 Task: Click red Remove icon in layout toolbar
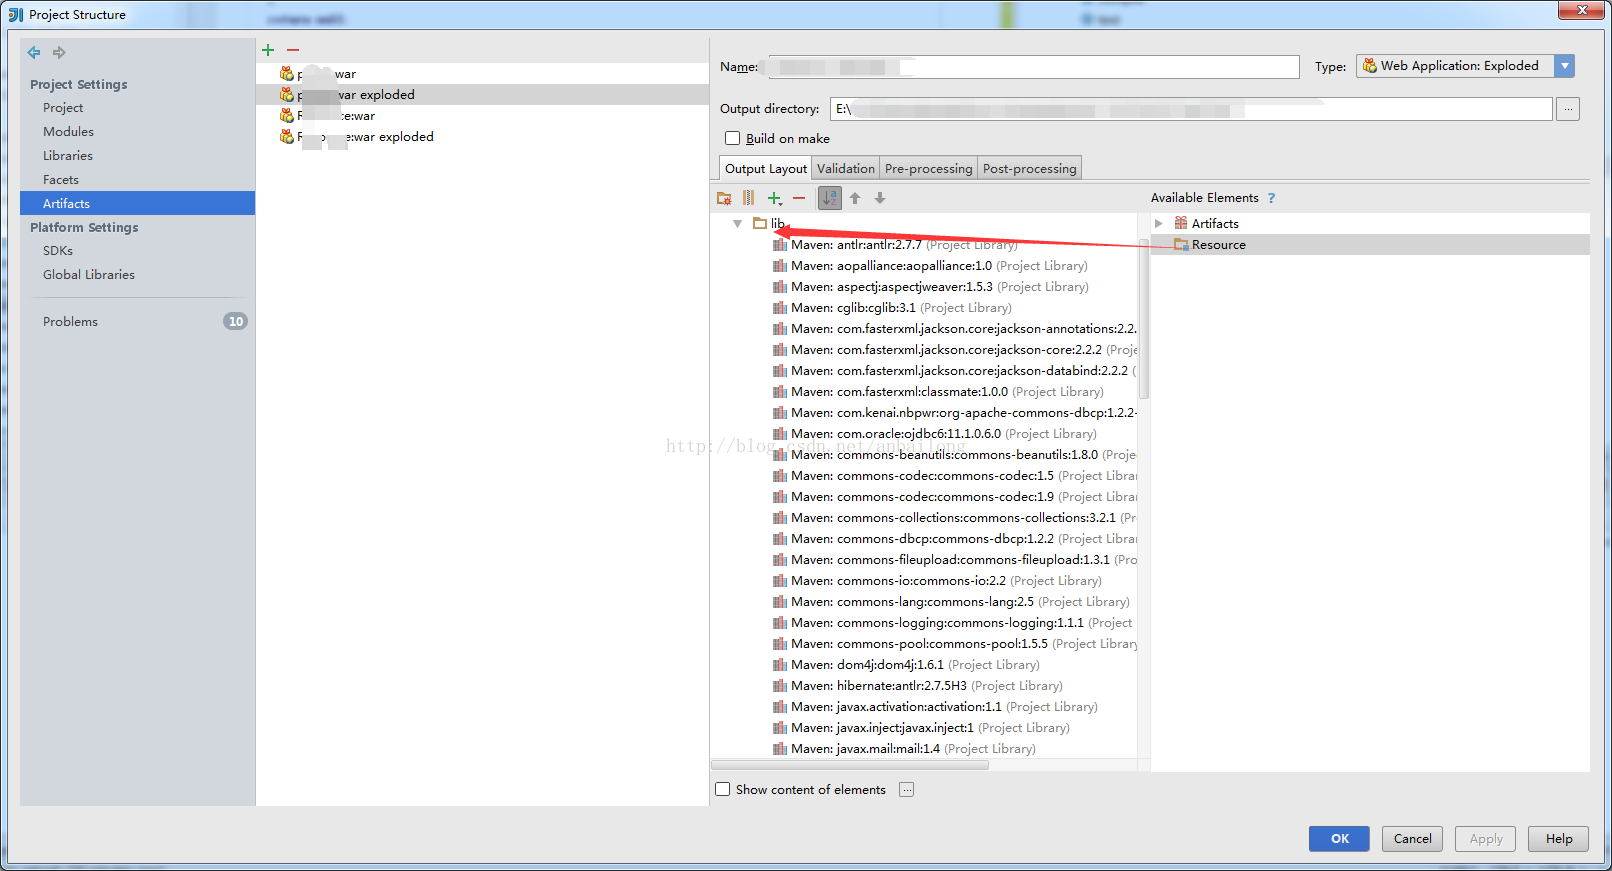tap(799, 198)
